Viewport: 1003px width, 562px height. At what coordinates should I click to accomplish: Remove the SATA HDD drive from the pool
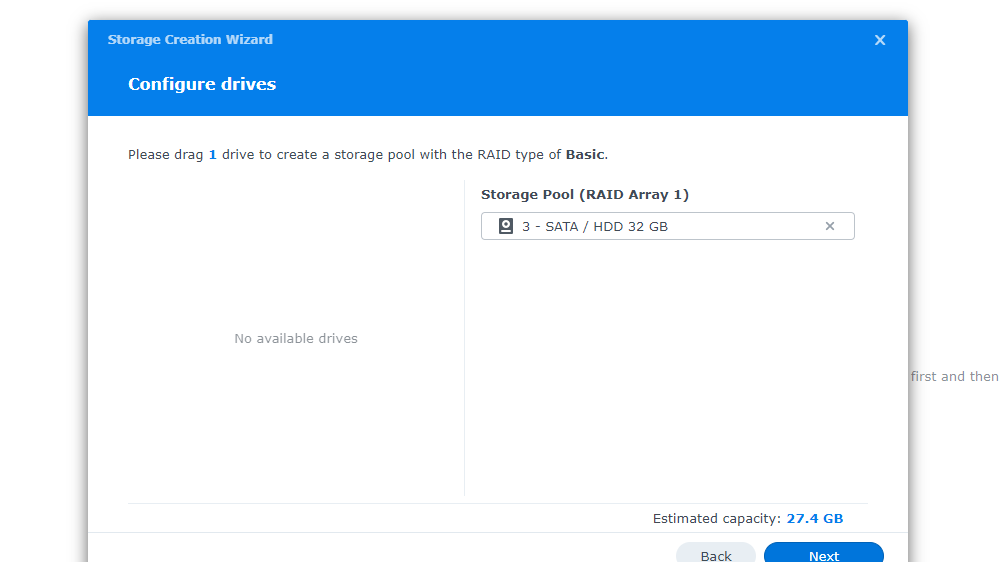click(x=829, y=226)
